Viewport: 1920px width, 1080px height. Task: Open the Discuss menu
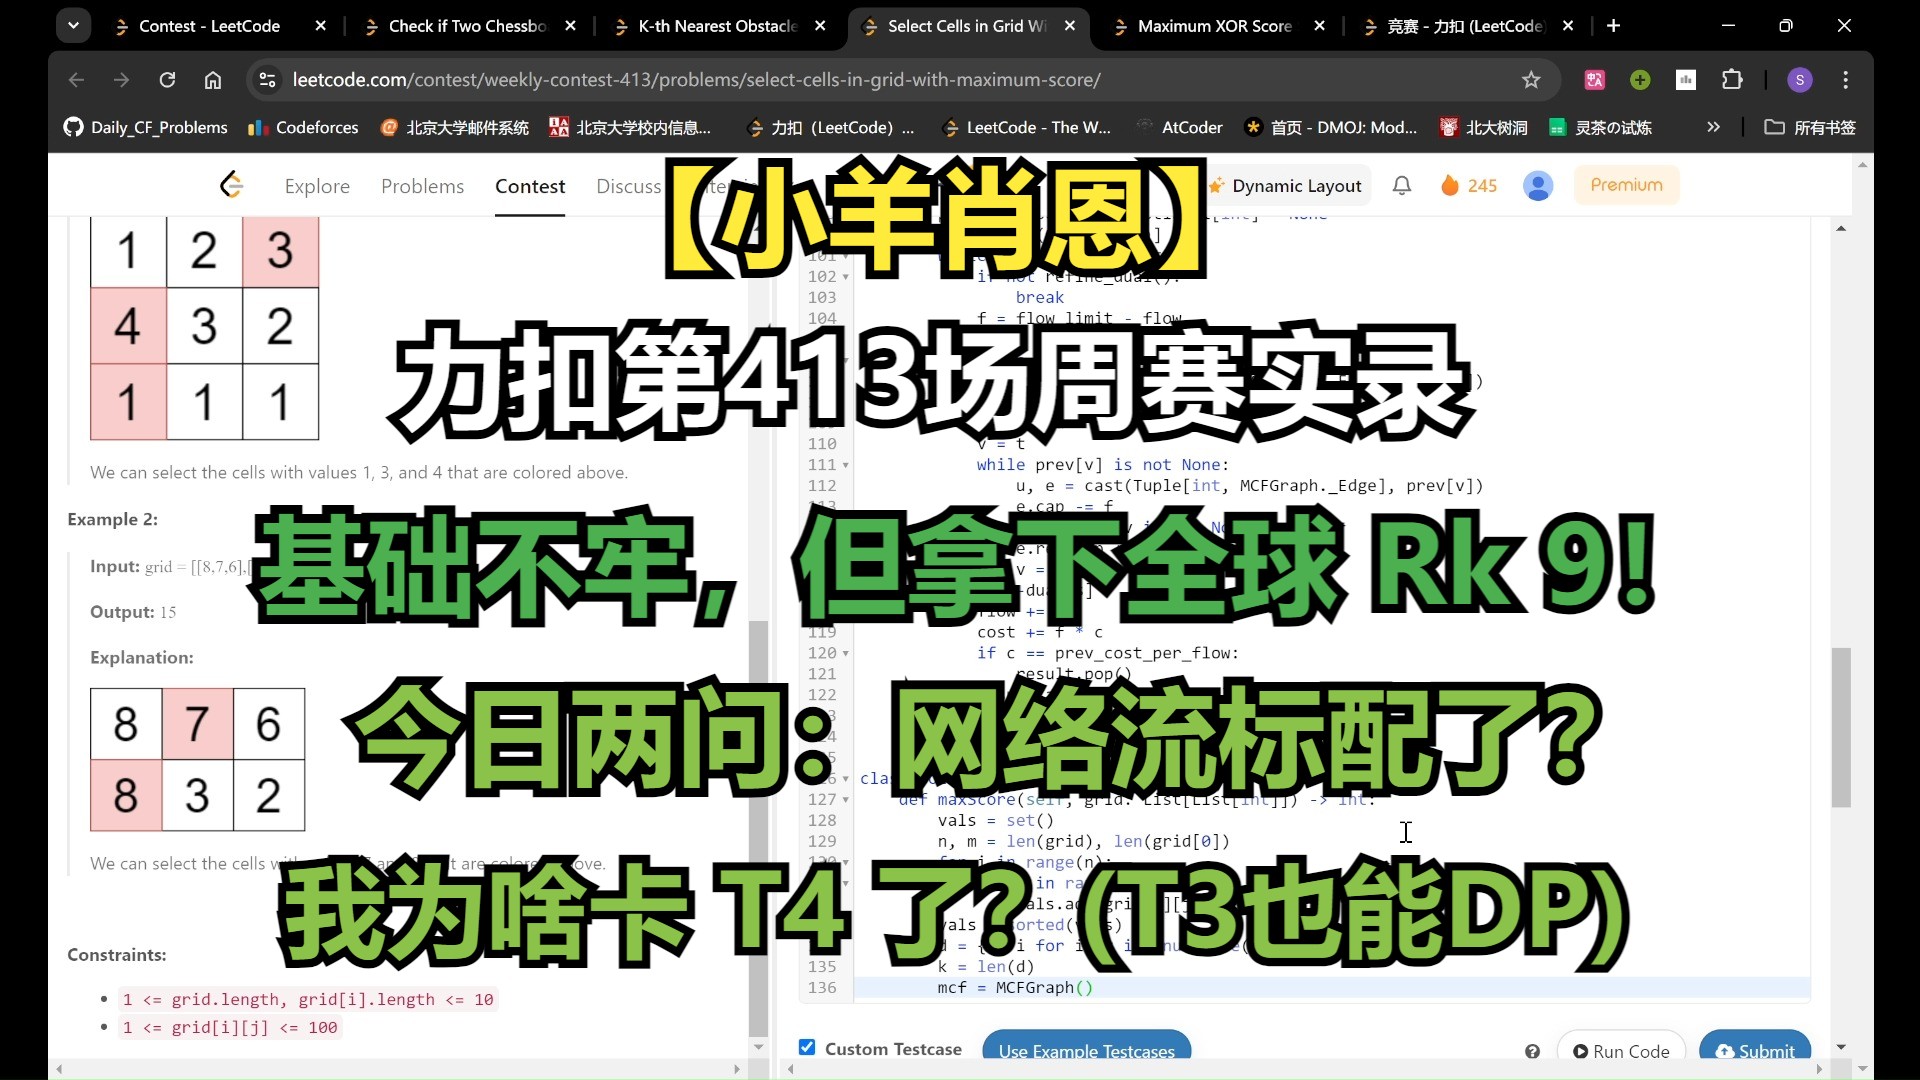coord(628,186)
